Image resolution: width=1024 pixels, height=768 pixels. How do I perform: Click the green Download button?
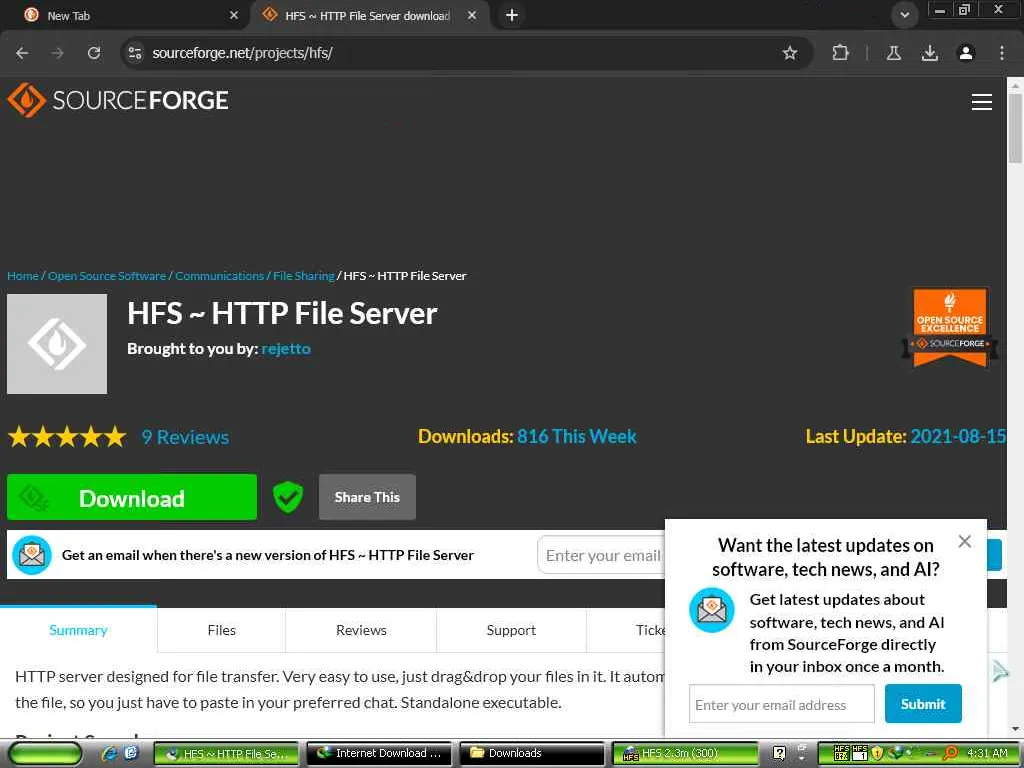[132, 498]
